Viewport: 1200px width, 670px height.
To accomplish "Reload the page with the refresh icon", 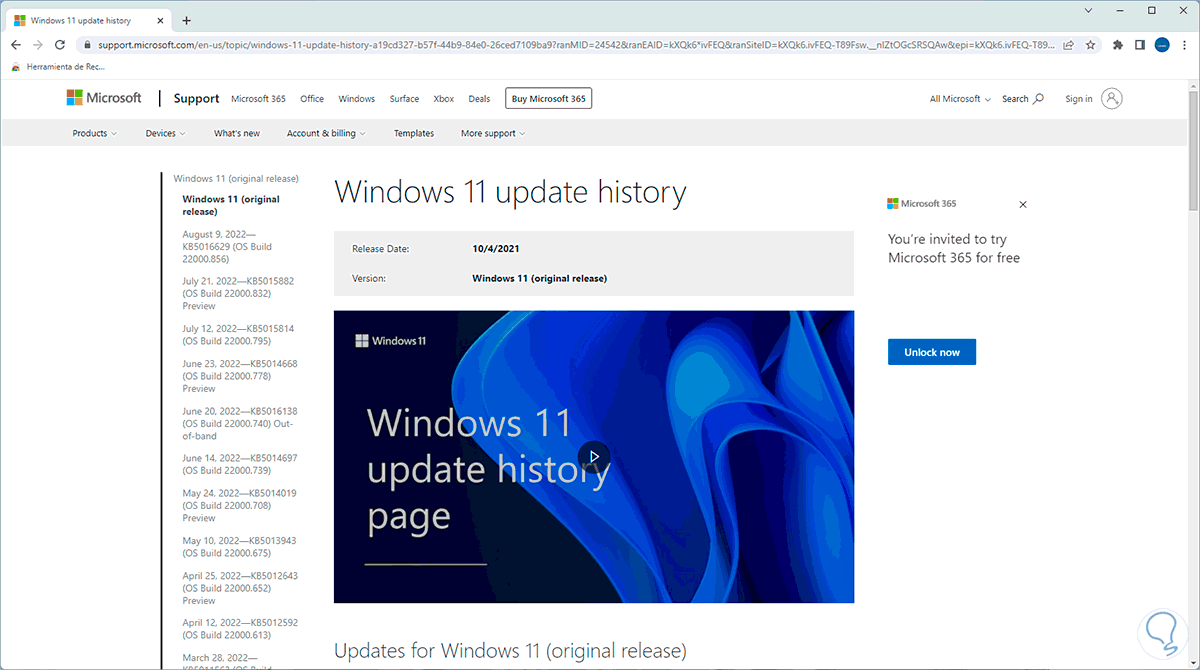I will 60,45.
